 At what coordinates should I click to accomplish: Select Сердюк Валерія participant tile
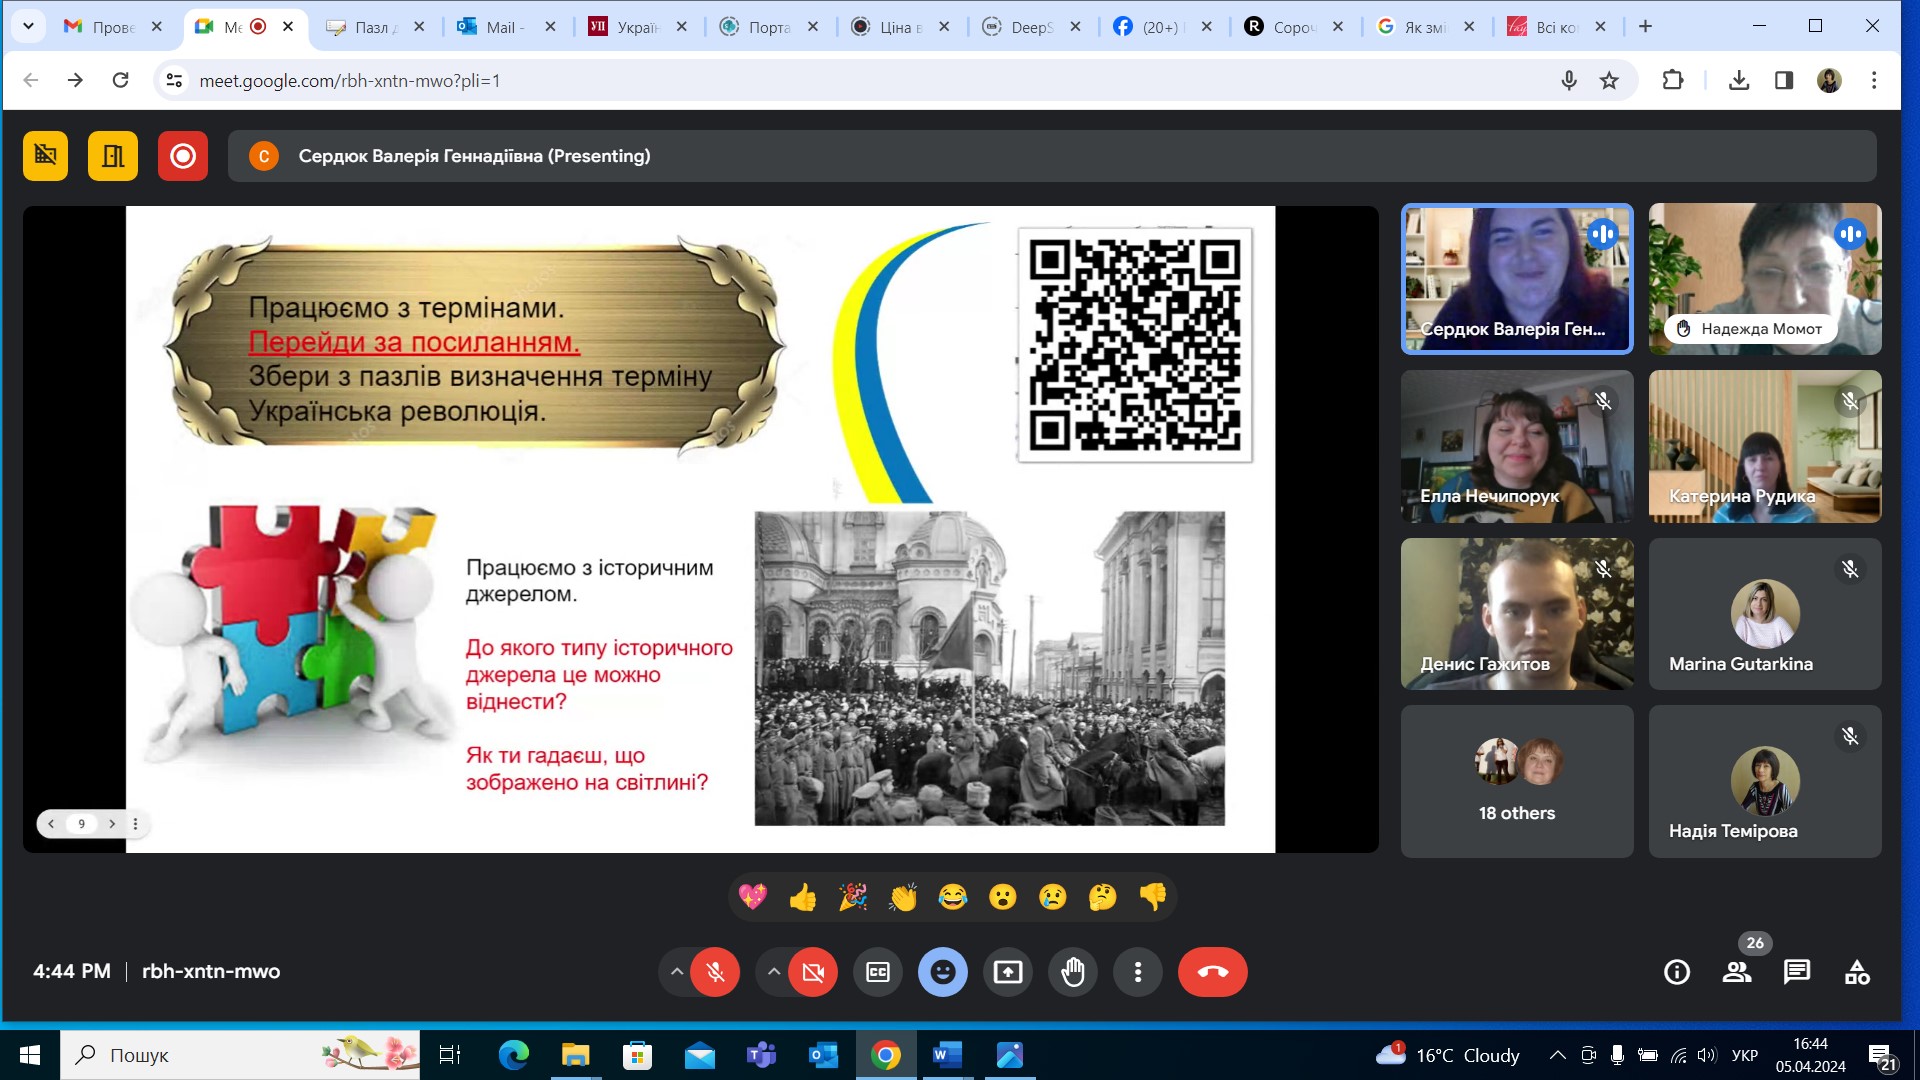tap(1517, 279)
